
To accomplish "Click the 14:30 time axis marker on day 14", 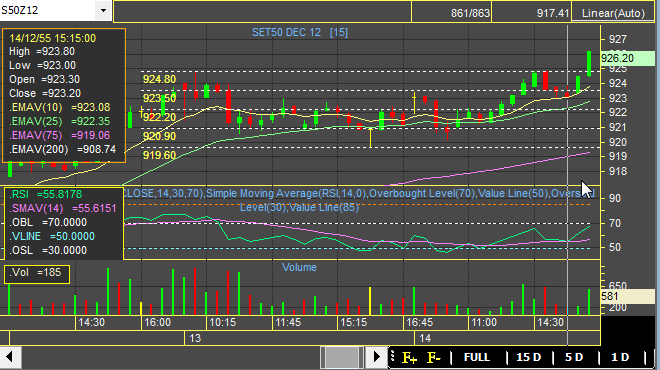I will (x=551, y=322).
